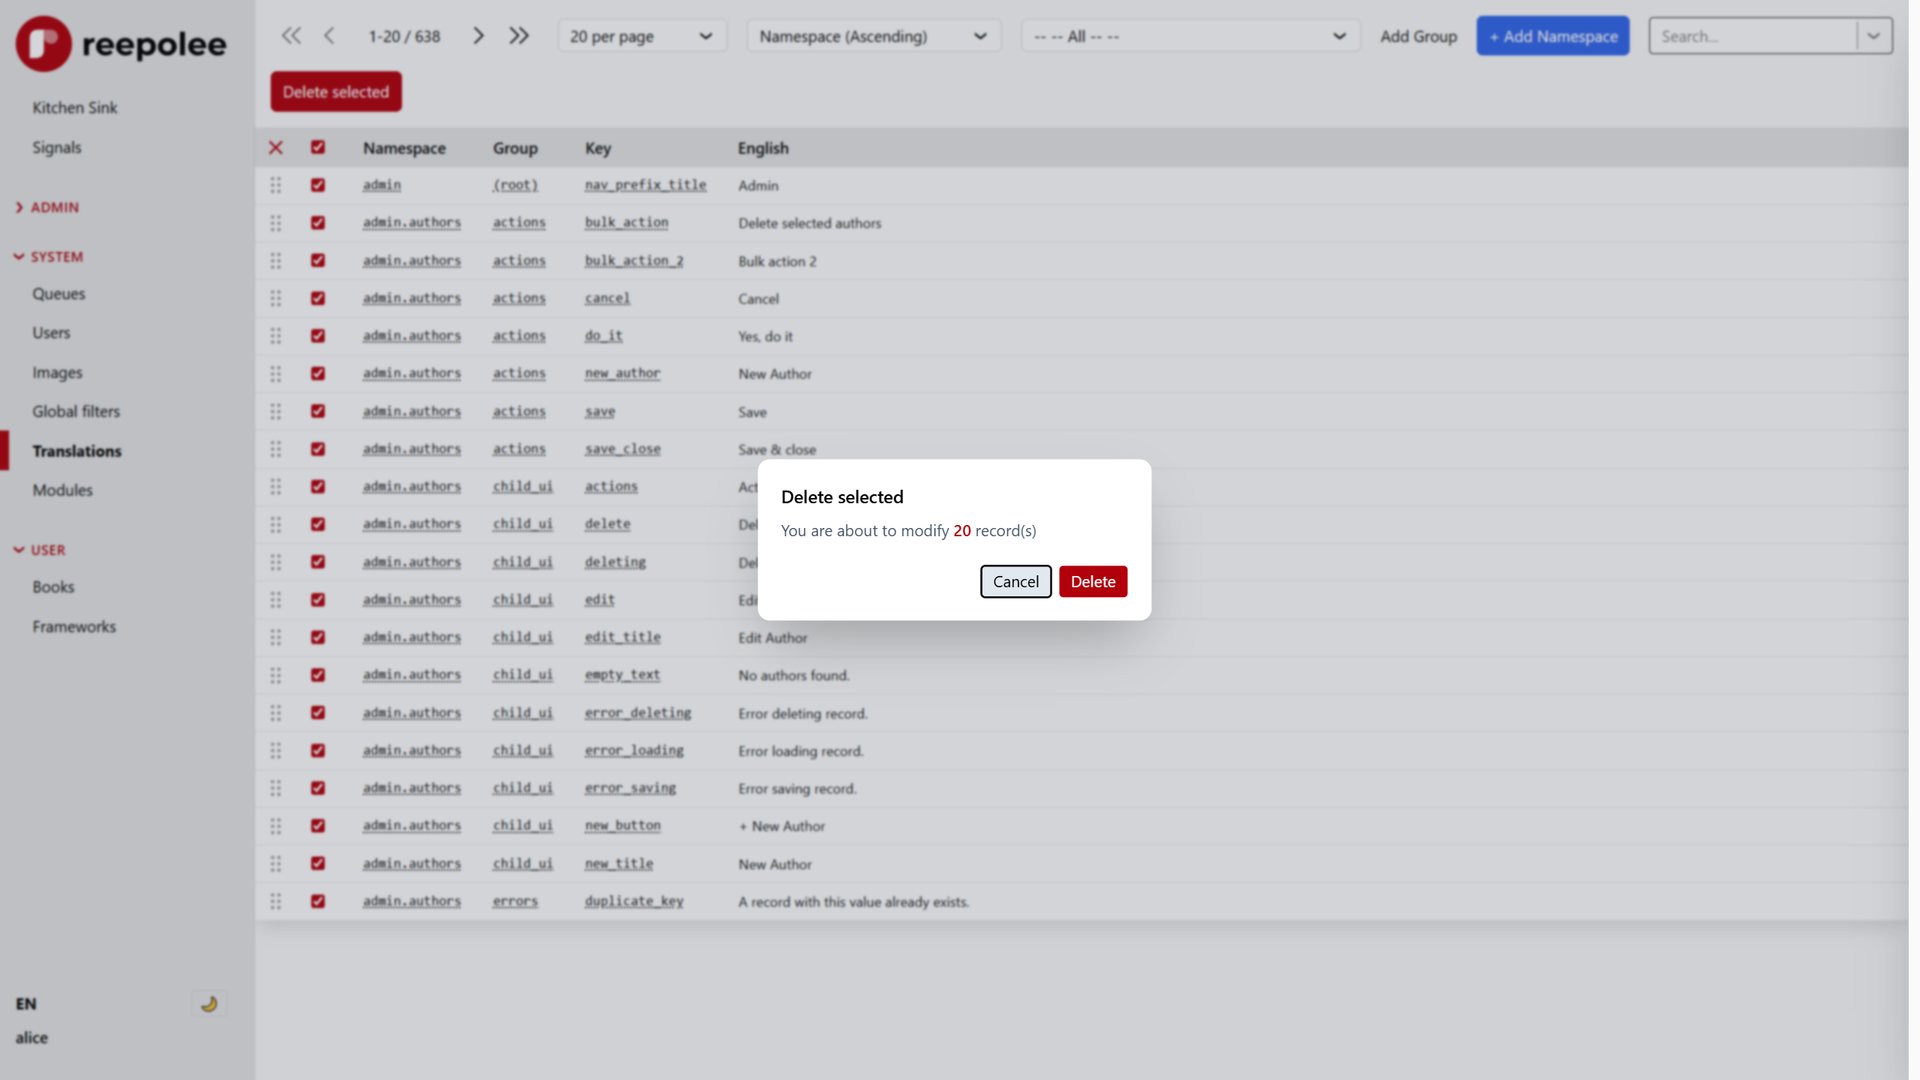This screenshot has height=1080, width=1920.
Task: Click the reepolee logo
Action: tap(121, 43)
